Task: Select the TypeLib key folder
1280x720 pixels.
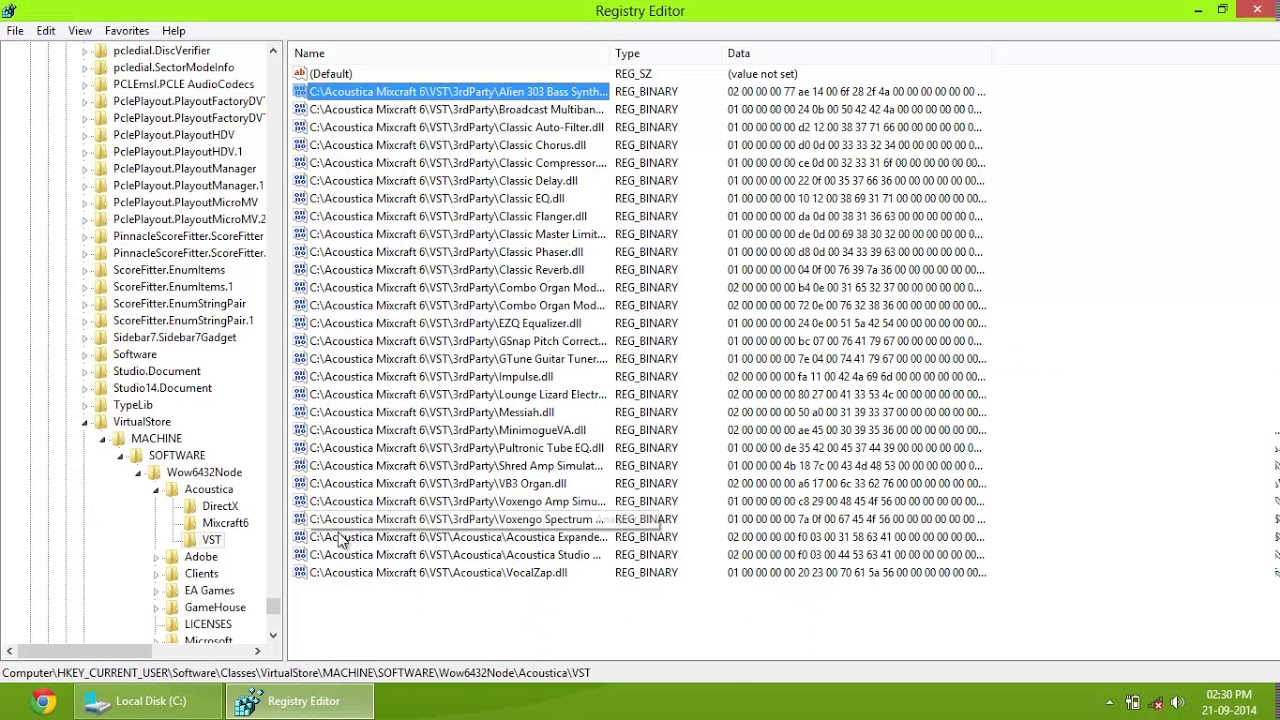Action: (x=133, y=405)
